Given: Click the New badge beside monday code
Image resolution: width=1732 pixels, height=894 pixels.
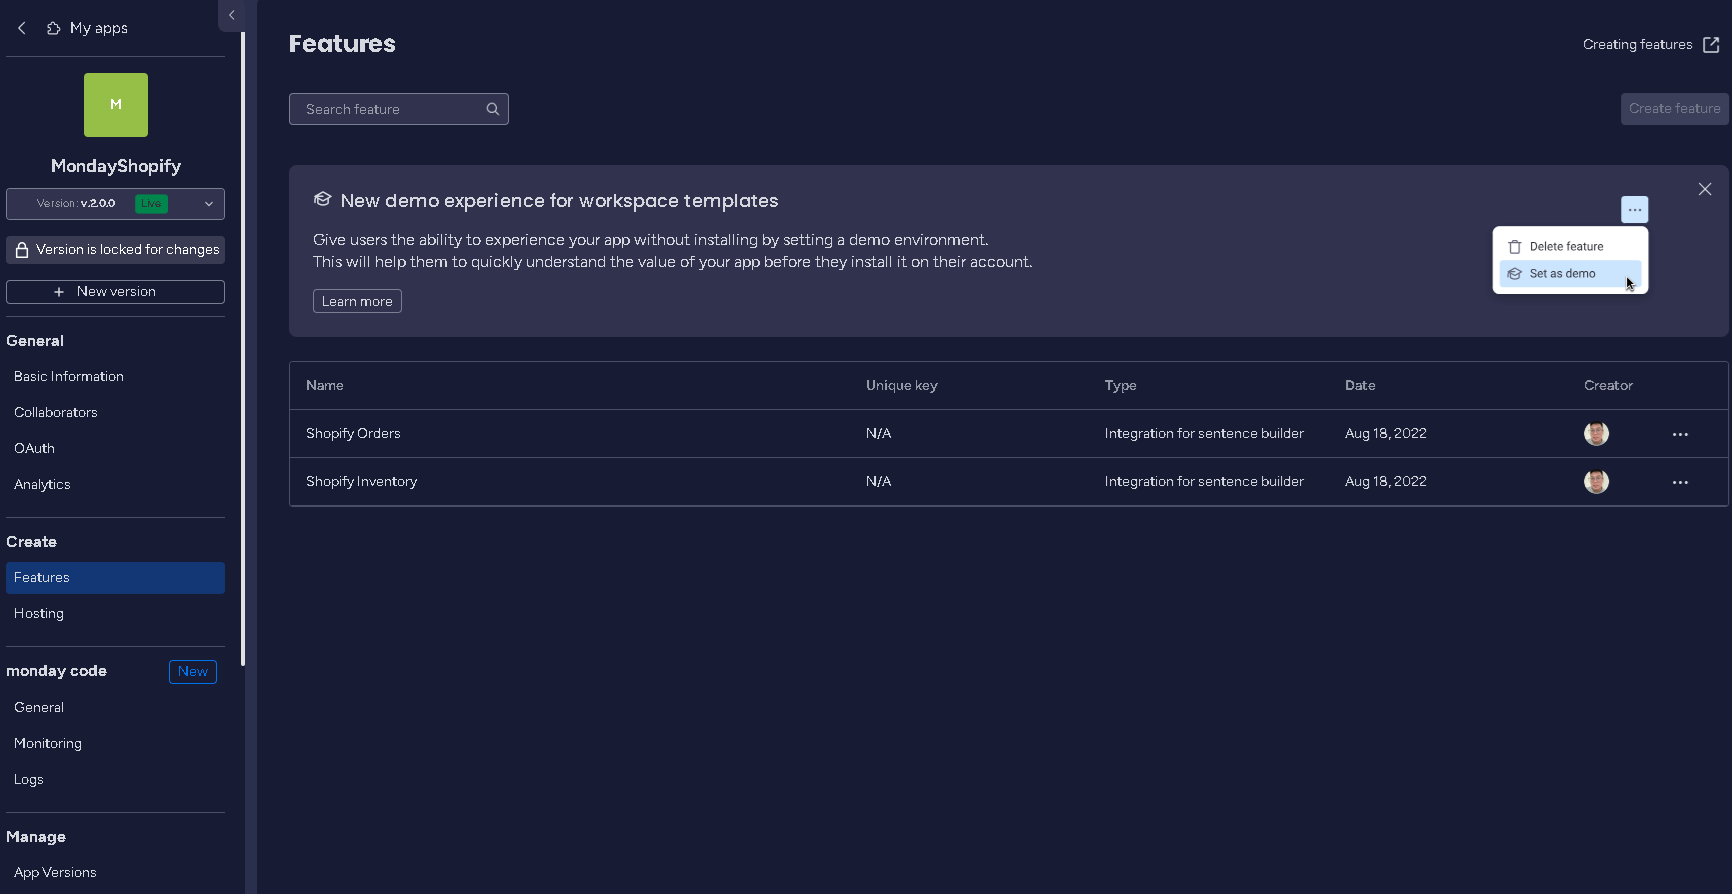Looking at the screenshot, I should tap(193, 672).
